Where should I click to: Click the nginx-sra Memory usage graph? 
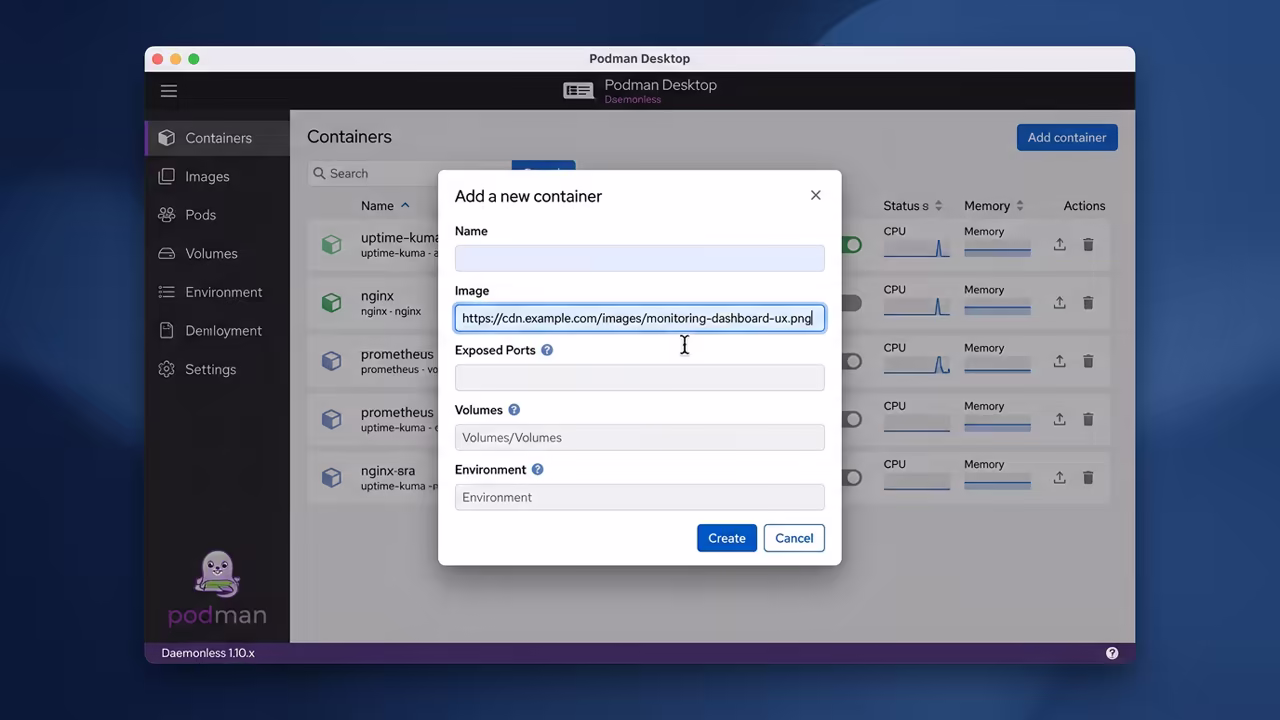997,482
